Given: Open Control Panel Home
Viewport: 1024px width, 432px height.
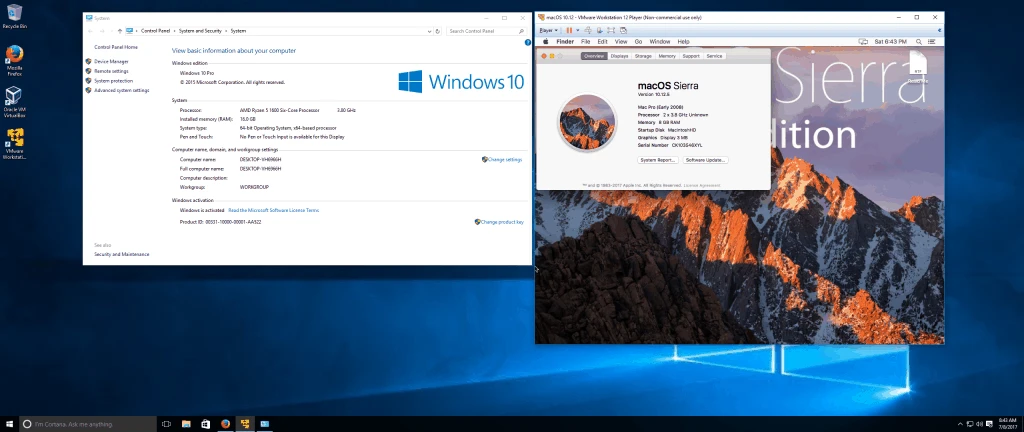Looking at the screenshot, I should [116, 47].
